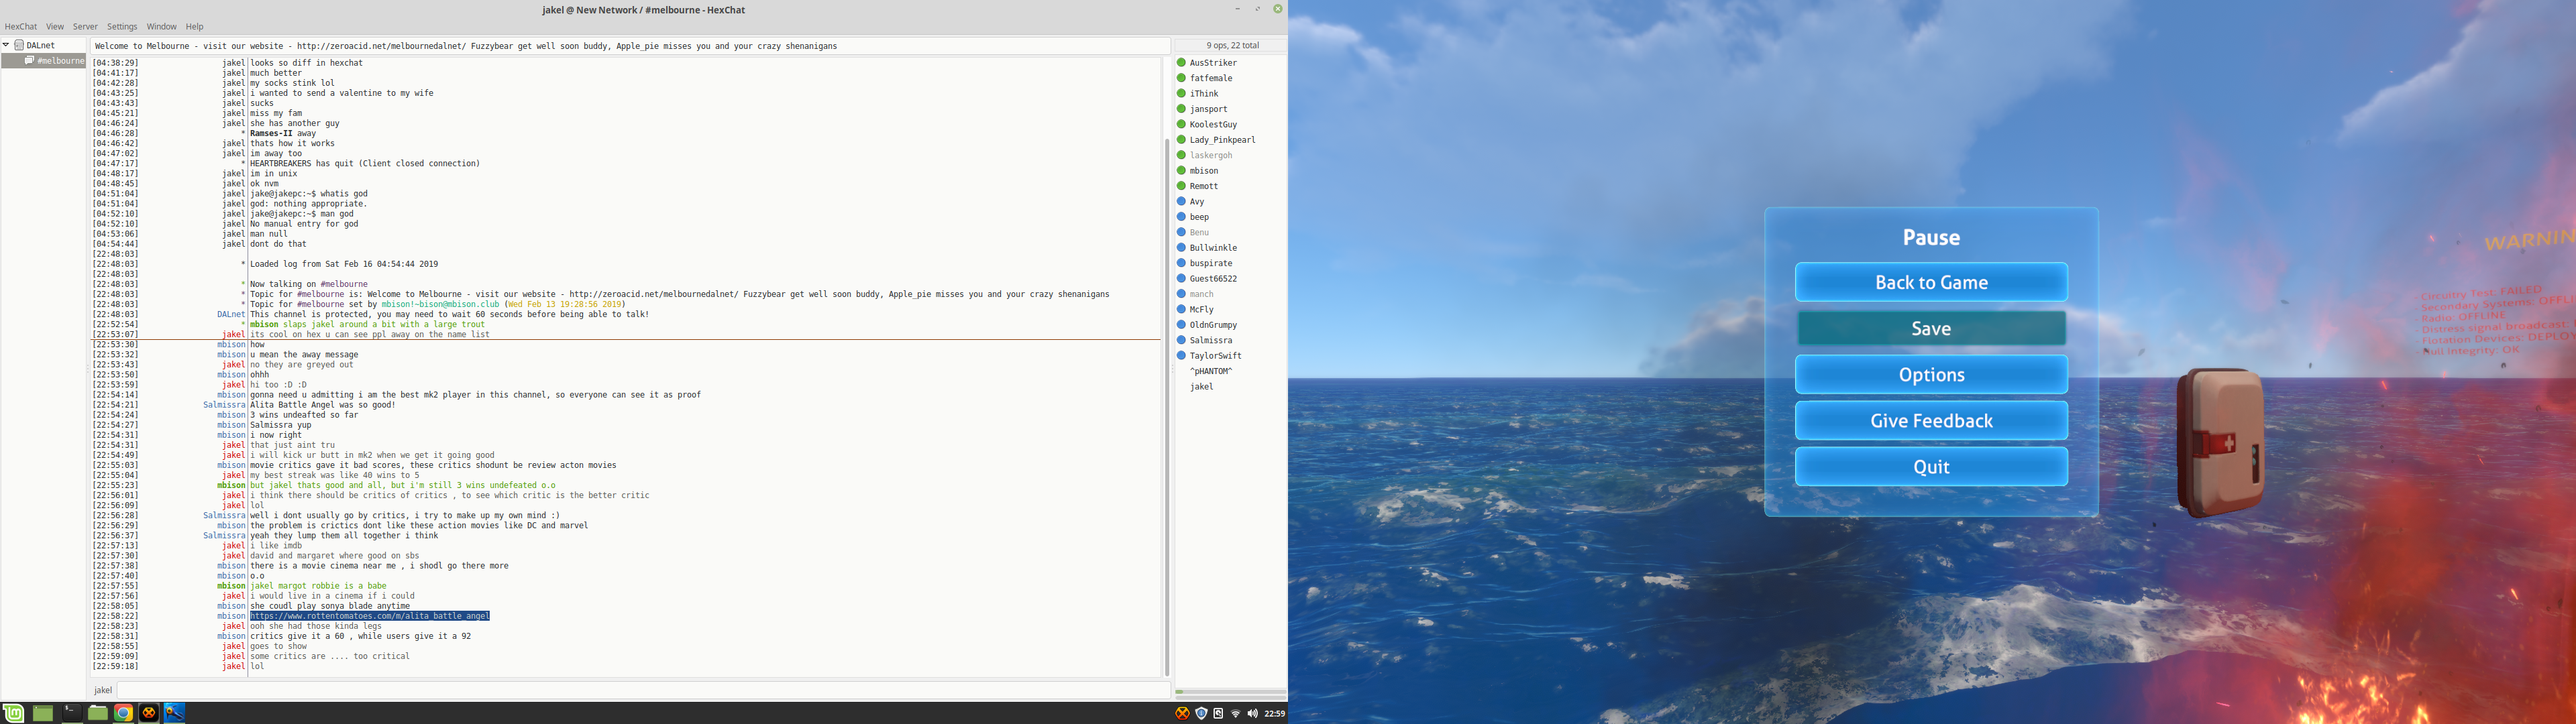This screenshot has height=724, width=2576.
Task: Open the Help menu
Action: click(x=194, y=27)
